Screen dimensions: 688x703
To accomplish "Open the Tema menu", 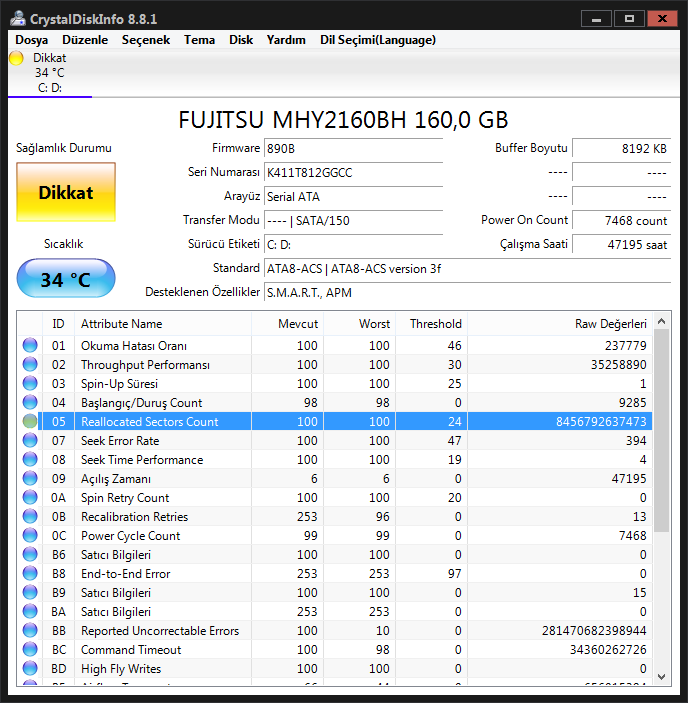I will 199,40.
